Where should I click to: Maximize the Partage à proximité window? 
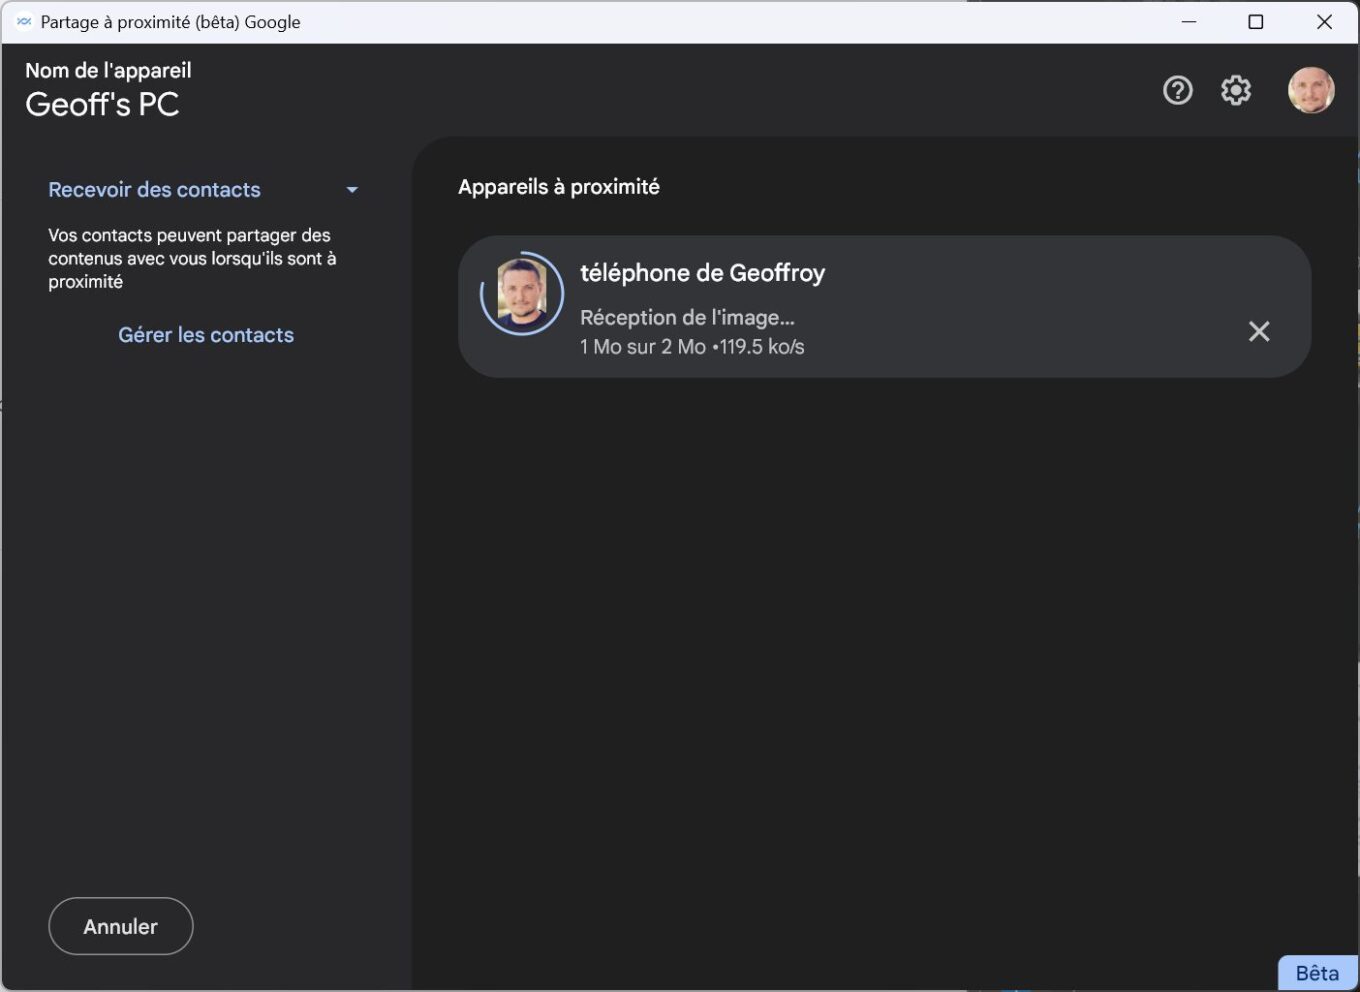pos(1256,22)
